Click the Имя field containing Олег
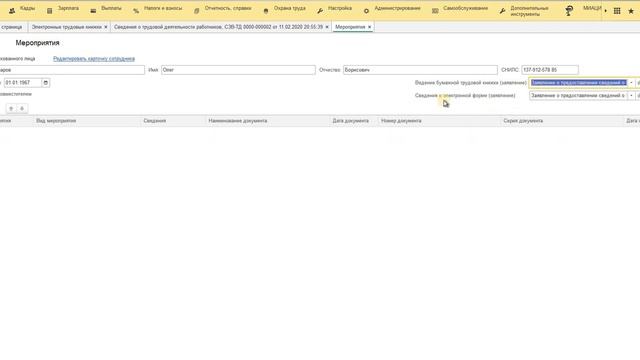 click(238, 70)
